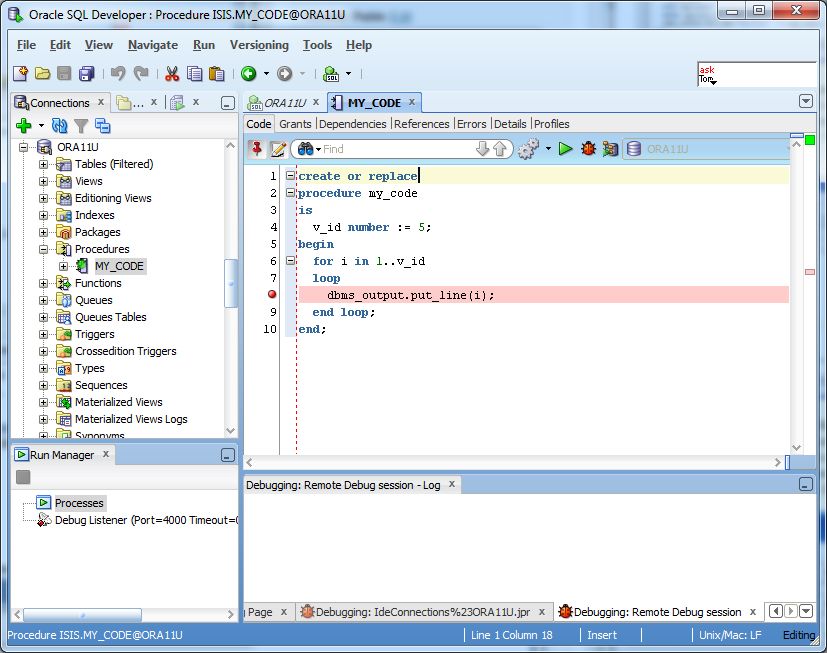Switch to the Profiles tab

coord(552,124)
